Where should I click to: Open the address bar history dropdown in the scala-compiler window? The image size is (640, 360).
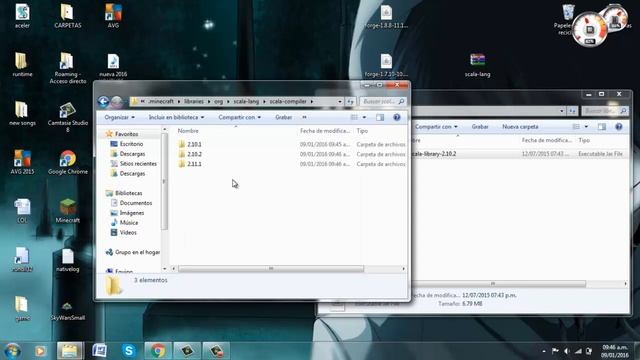[340, 101]
